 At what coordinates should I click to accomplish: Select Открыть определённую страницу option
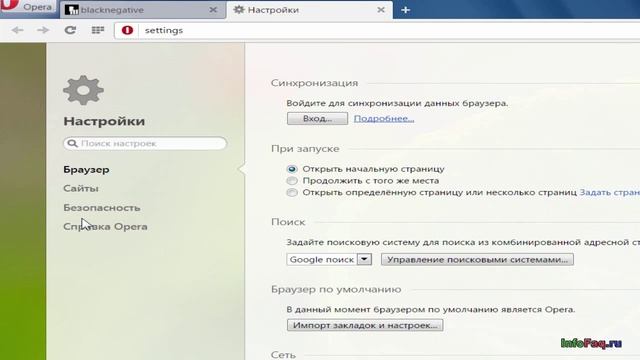click(292, 193)
